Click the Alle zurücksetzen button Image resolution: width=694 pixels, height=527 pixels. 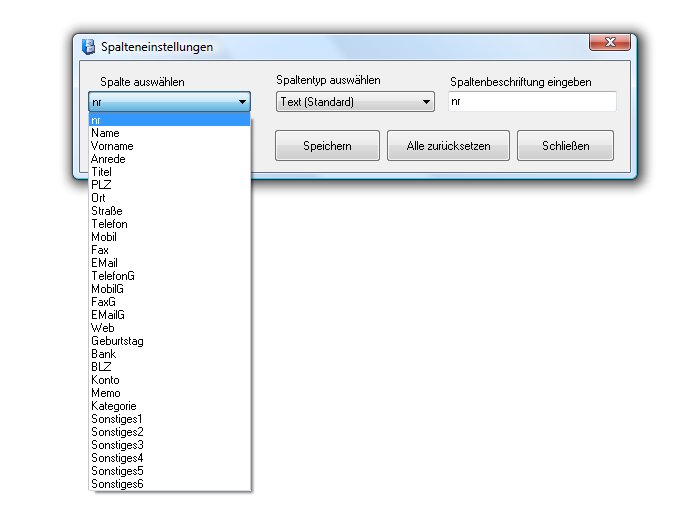(448, 146)
